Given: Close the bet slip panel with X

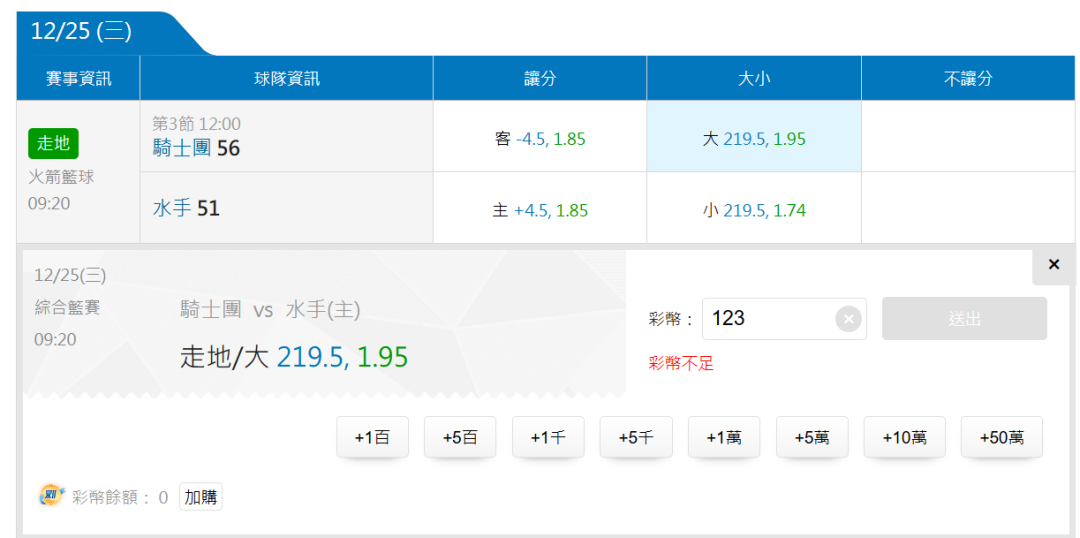Looking at the screenshot, I should coord(1053,265).
